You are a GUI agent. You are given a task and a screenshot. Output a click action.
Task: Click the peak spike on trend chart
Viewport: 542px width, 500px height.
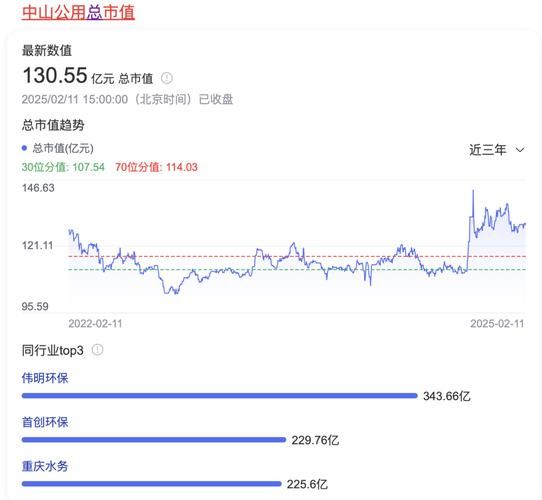(x=473, y=191)
